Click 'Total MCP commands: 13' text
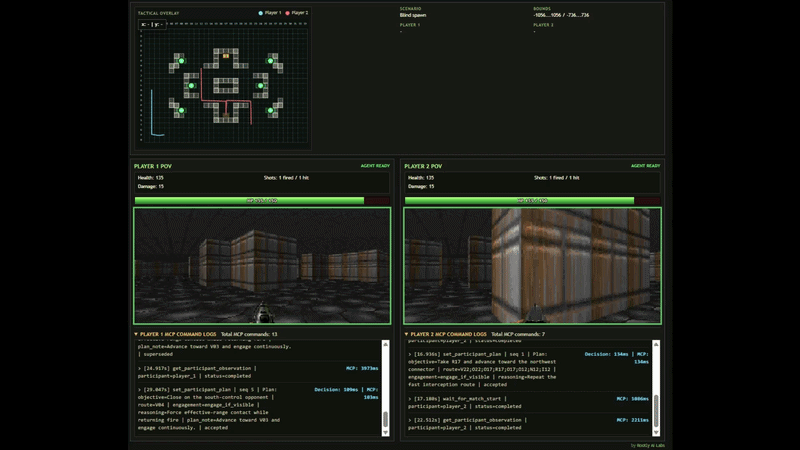The image size is (800, 450). (x=249, y=334)
